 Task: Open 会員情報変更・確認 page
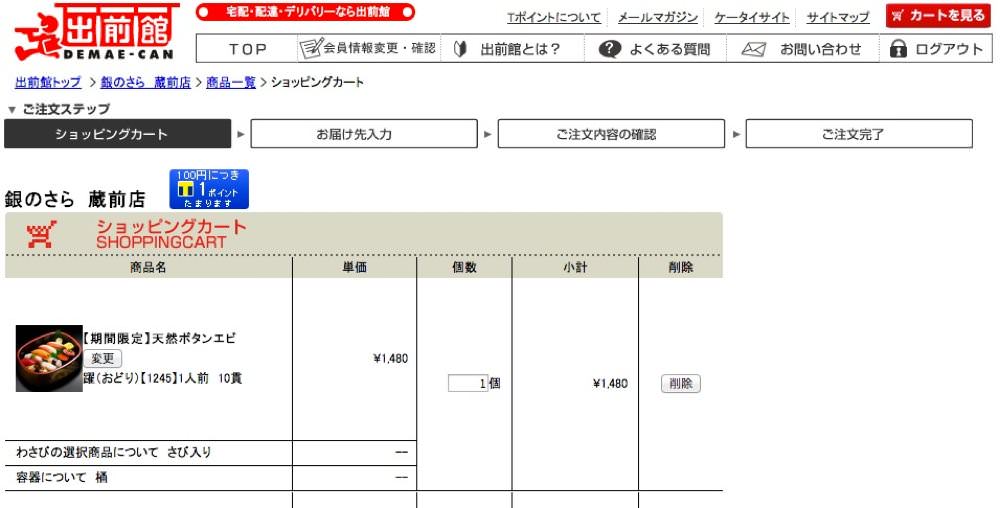(x=368, y=48)
